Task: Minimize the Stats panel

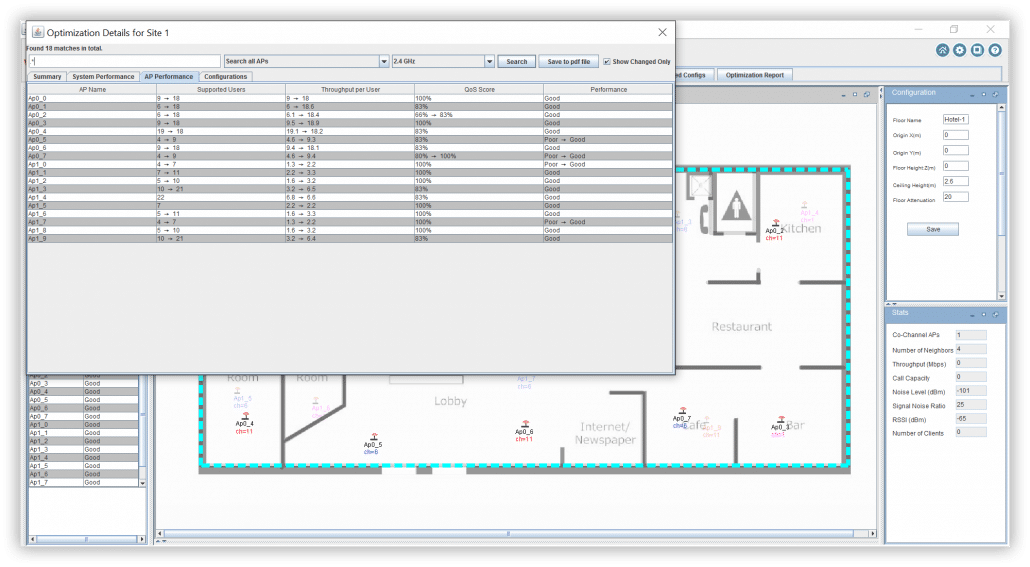Action: point(972,314)
